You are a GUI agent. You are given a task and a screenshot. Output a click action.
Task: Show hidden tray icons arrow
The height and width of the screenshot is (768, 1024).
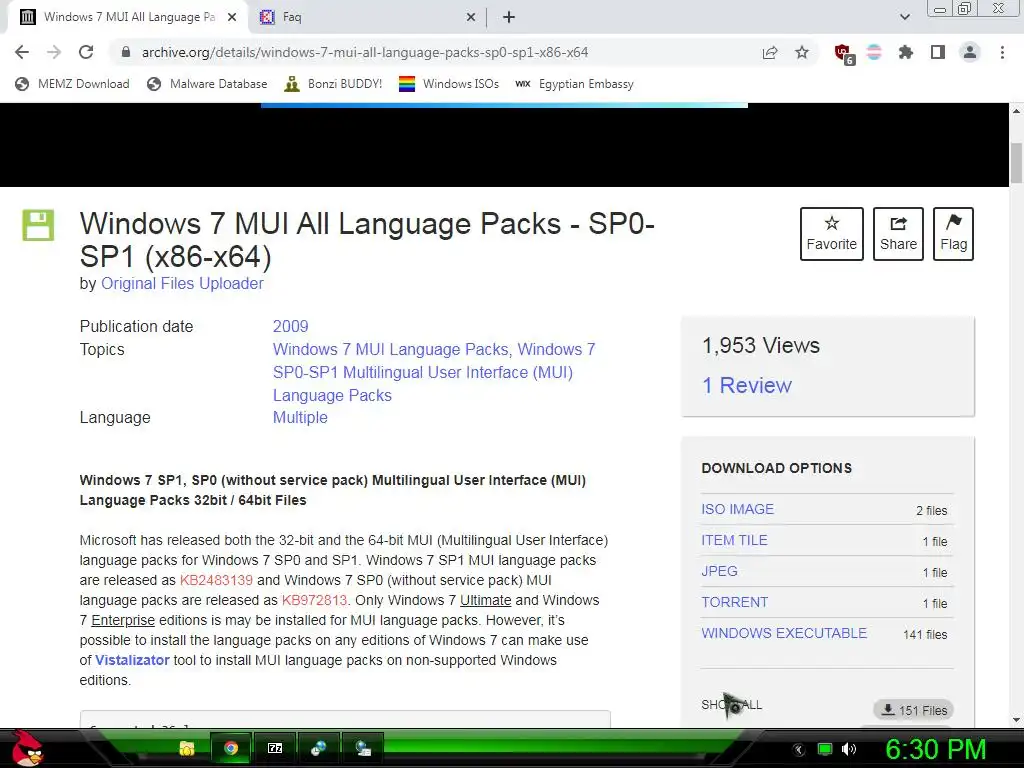point(798,750)
